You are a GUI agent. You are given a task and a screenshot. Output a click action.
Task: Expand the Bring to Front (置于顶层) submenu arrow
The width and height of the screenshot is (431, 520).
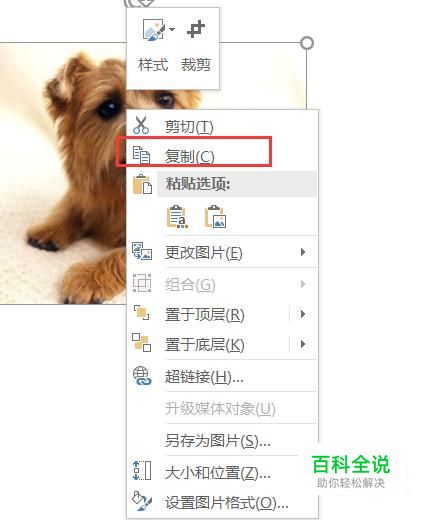(x=303, y=314)
